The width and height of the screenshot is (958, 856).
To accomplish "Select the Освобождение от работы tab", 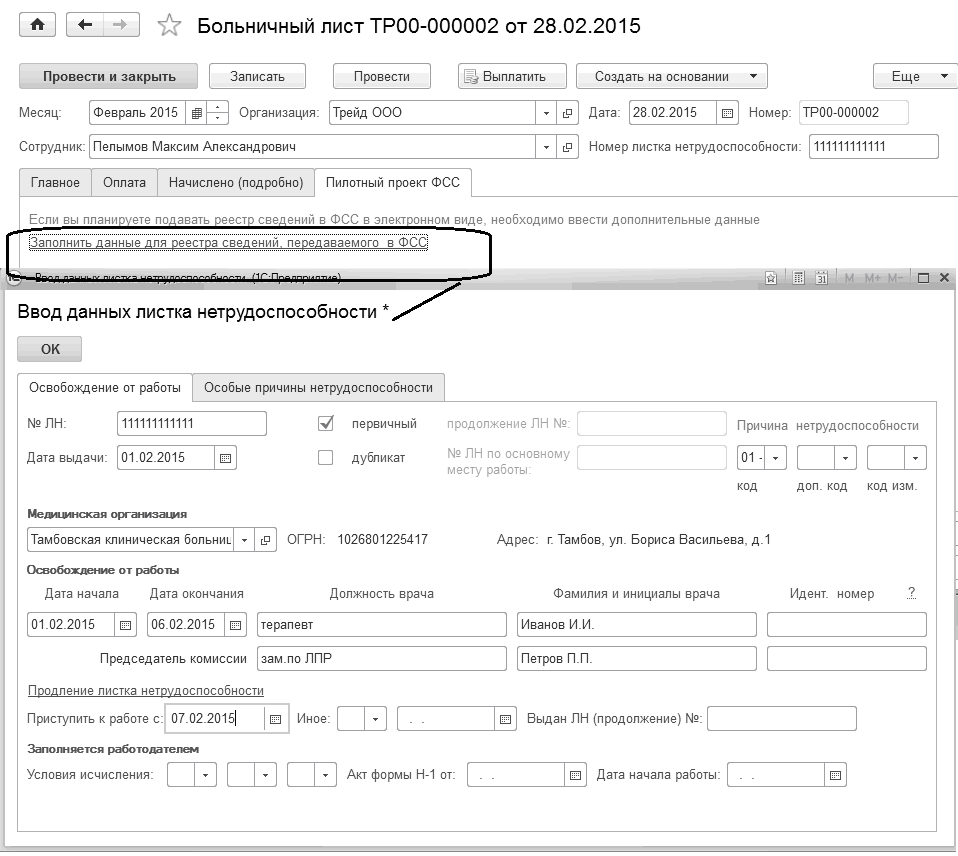I will coord(105,387).
